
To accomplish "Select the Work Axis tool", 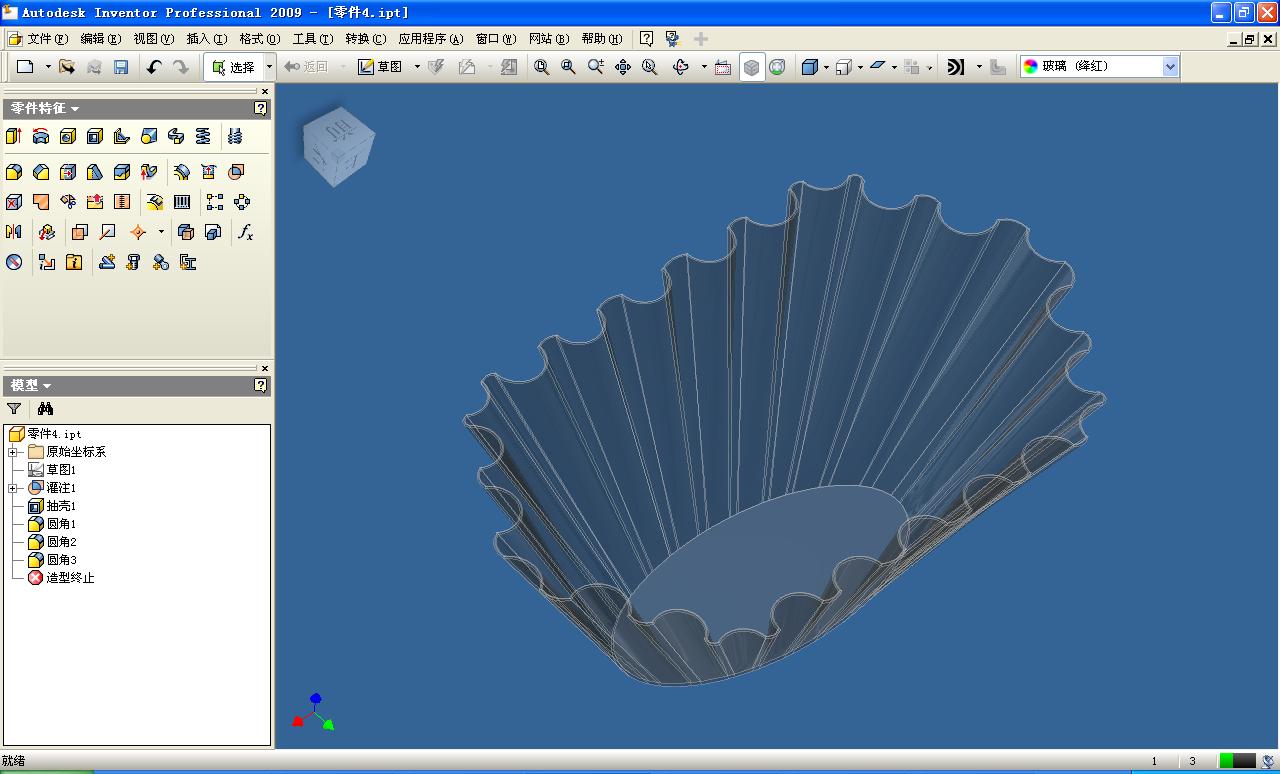I will (107, 232).
